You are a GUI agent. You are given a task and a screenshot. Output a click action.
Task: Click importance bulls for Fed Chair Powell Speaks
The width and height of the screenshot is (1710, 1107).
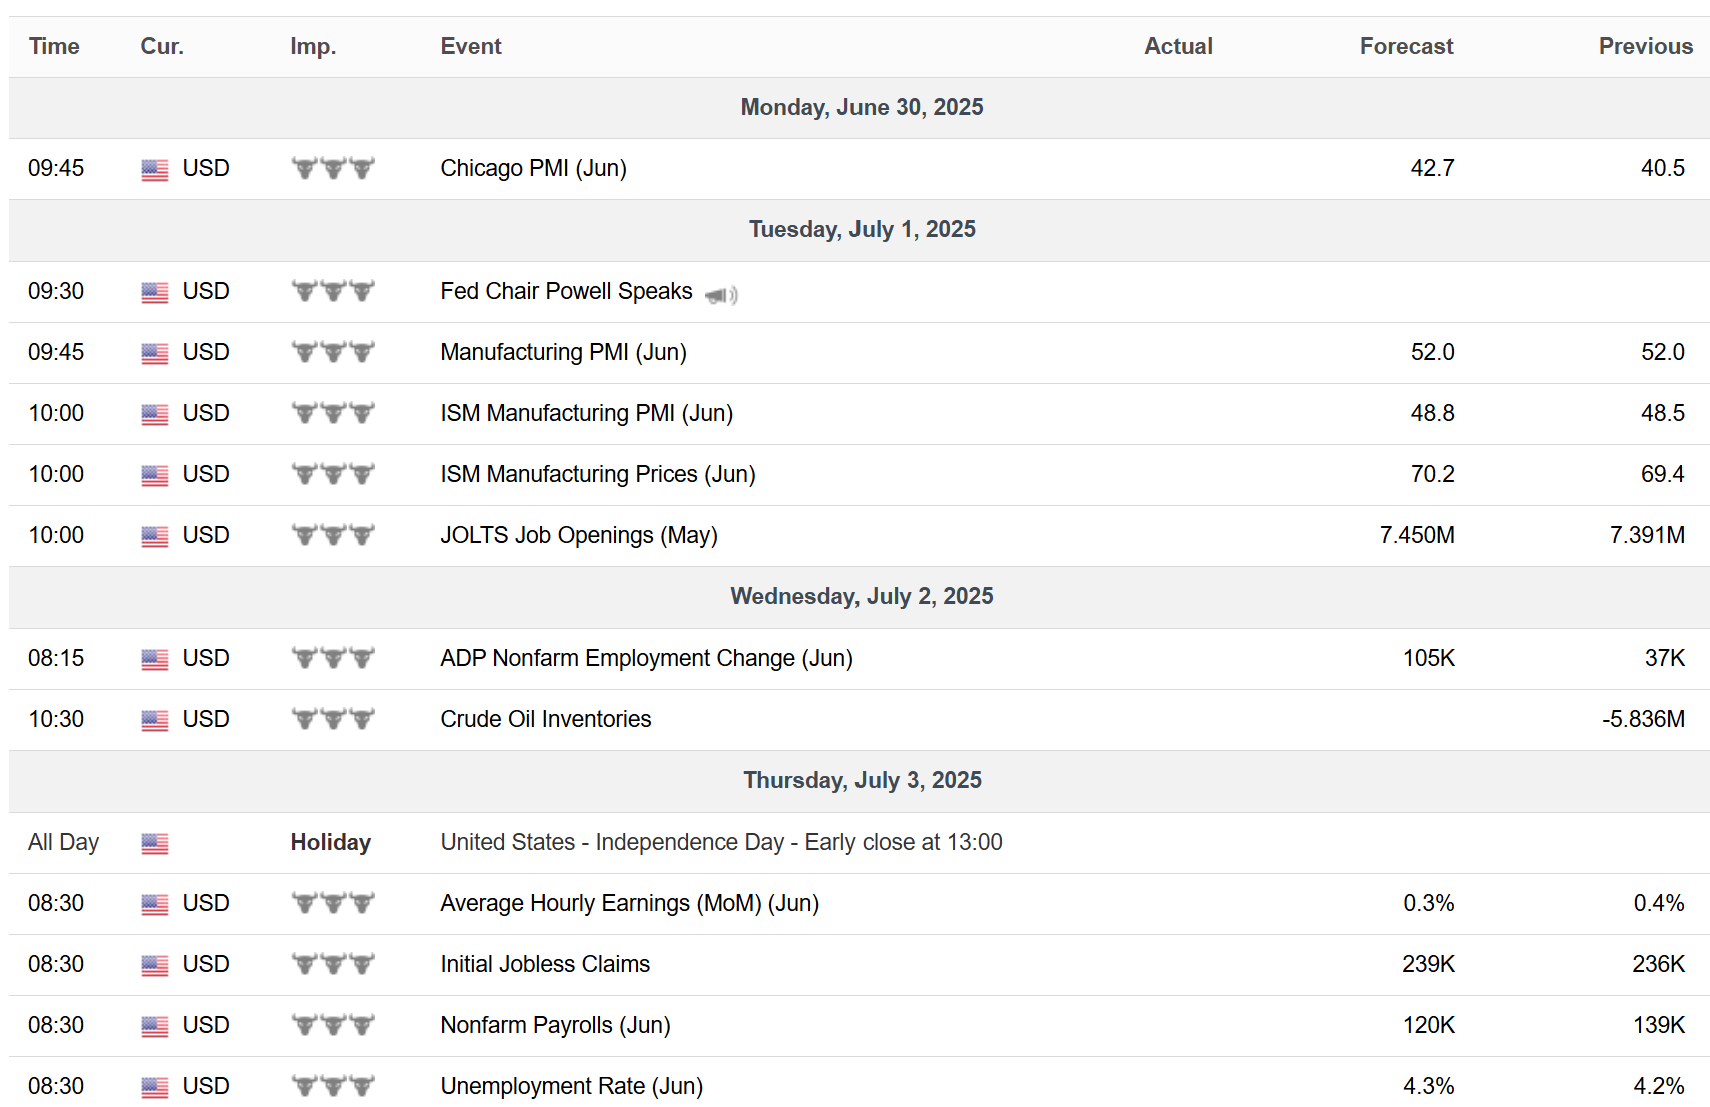(x=333, y=291)
